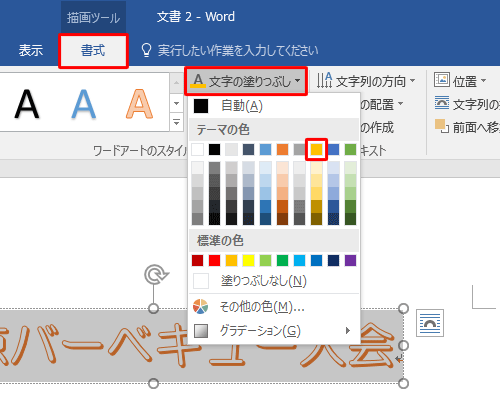This screenshot has height=395, width=500.
Task: Apply the blue WordArt style A
Action: (x=84, y=104)
